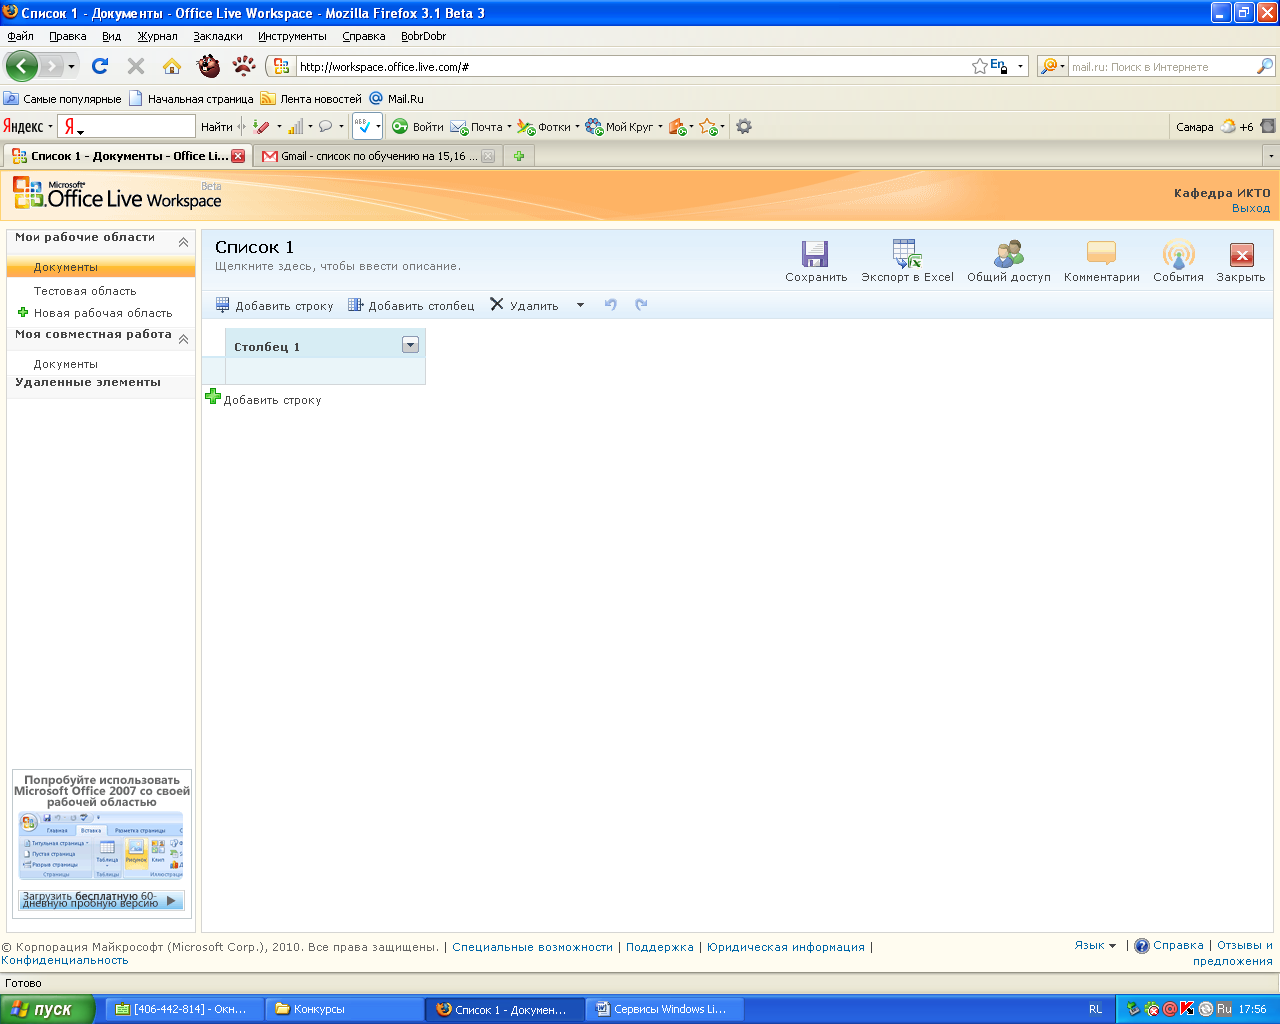The height and width of the screenshot is (1024, 1280).
Task: Open Удаленные элементы section
Action: [88, 382]
